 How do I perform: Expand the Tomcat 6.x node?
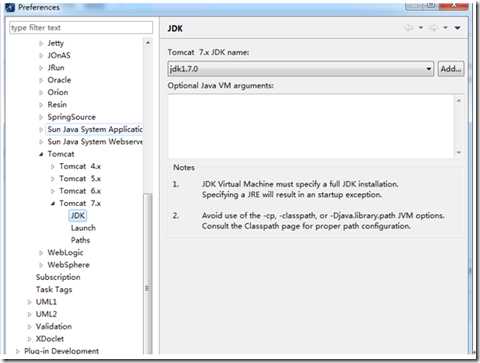point(53,191)
